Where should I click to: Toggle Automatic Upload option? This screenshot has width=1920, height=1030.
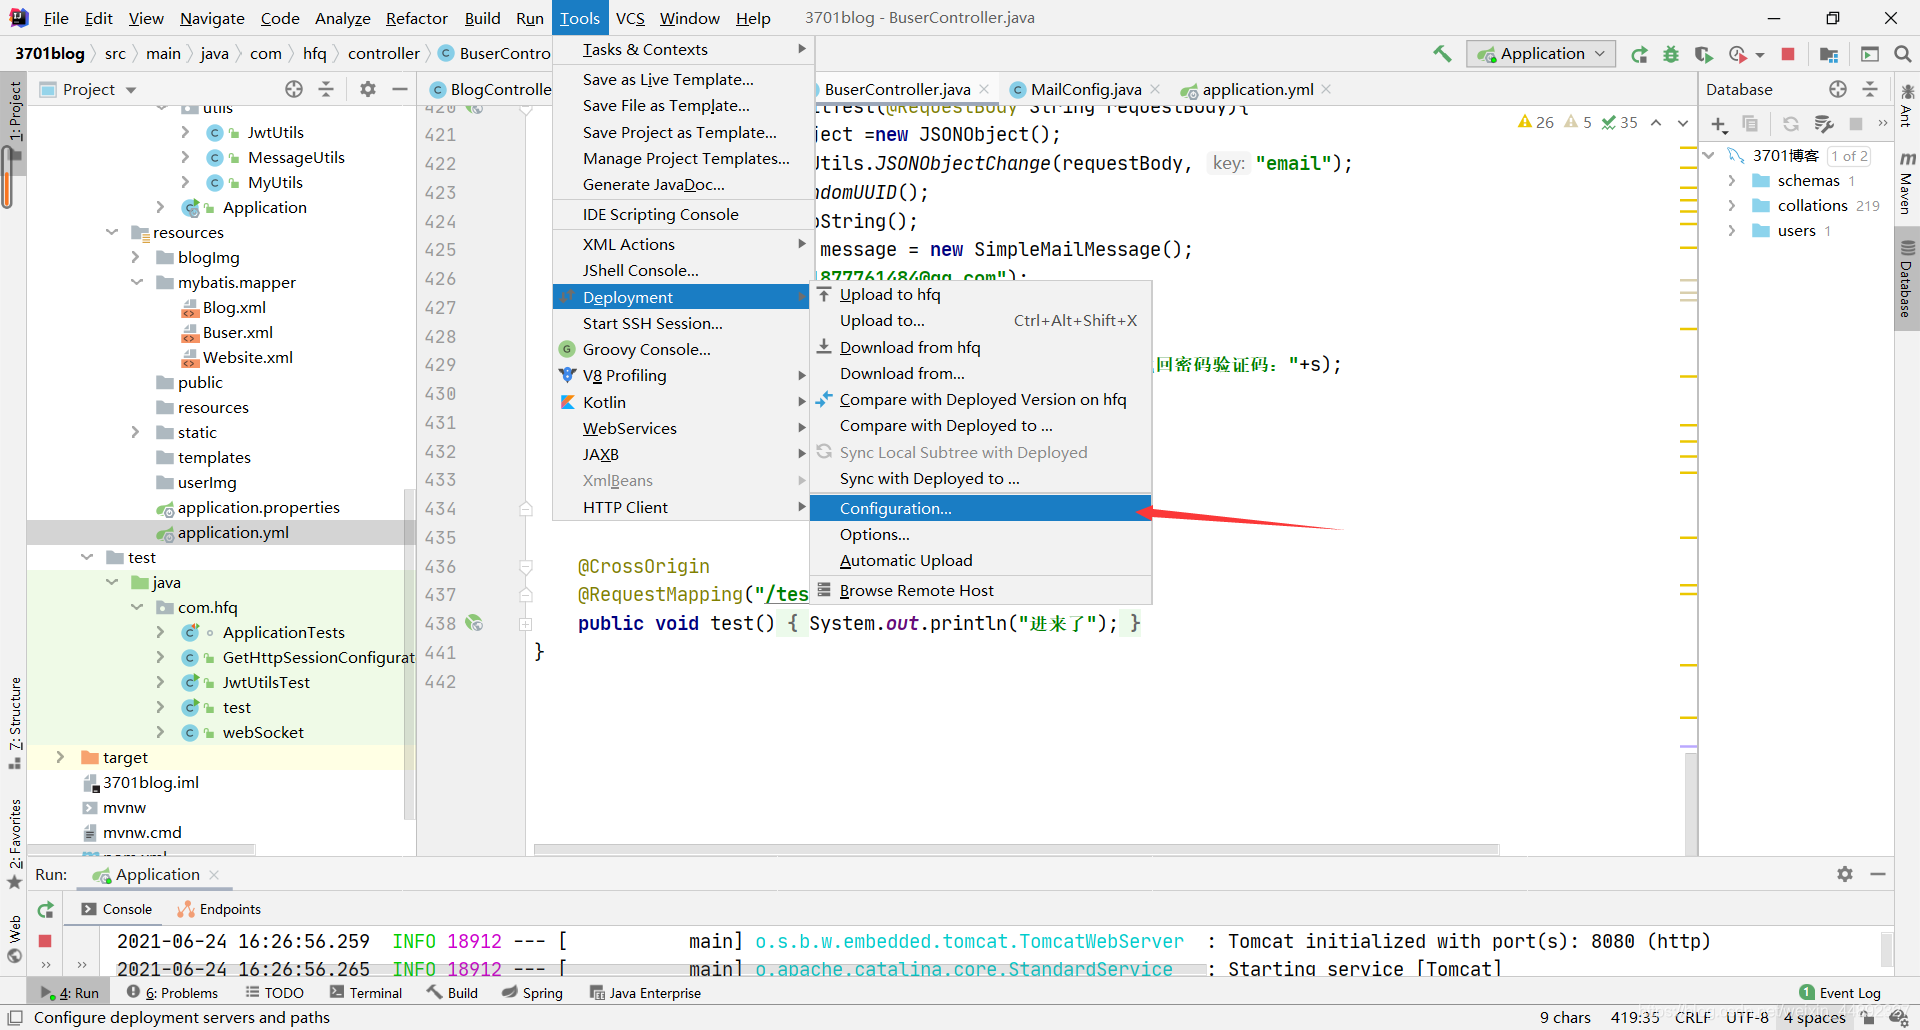point(980,560)
